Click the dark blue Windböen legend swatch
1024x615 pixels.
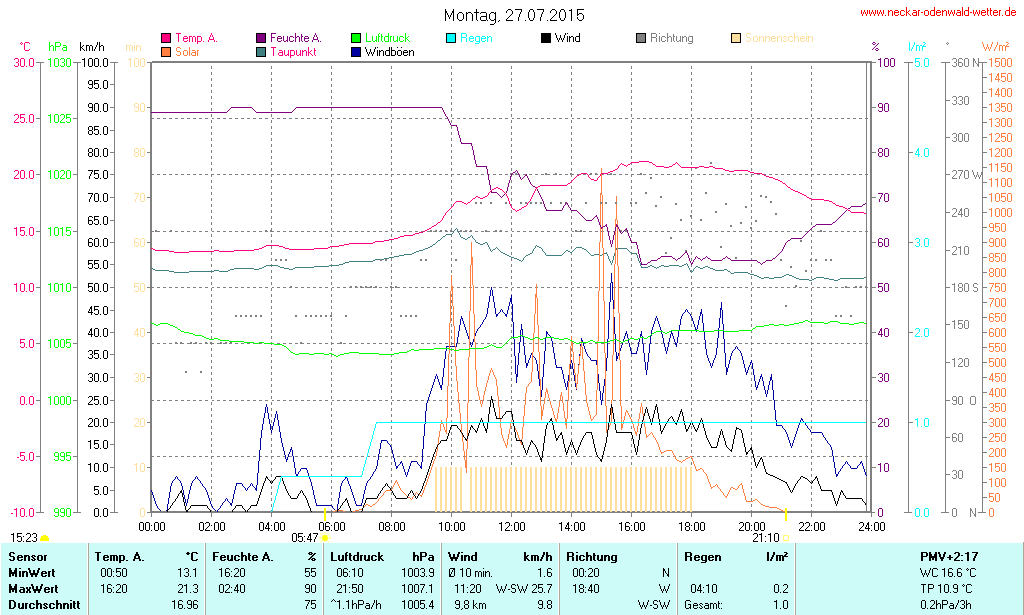[x=357, y=51]
